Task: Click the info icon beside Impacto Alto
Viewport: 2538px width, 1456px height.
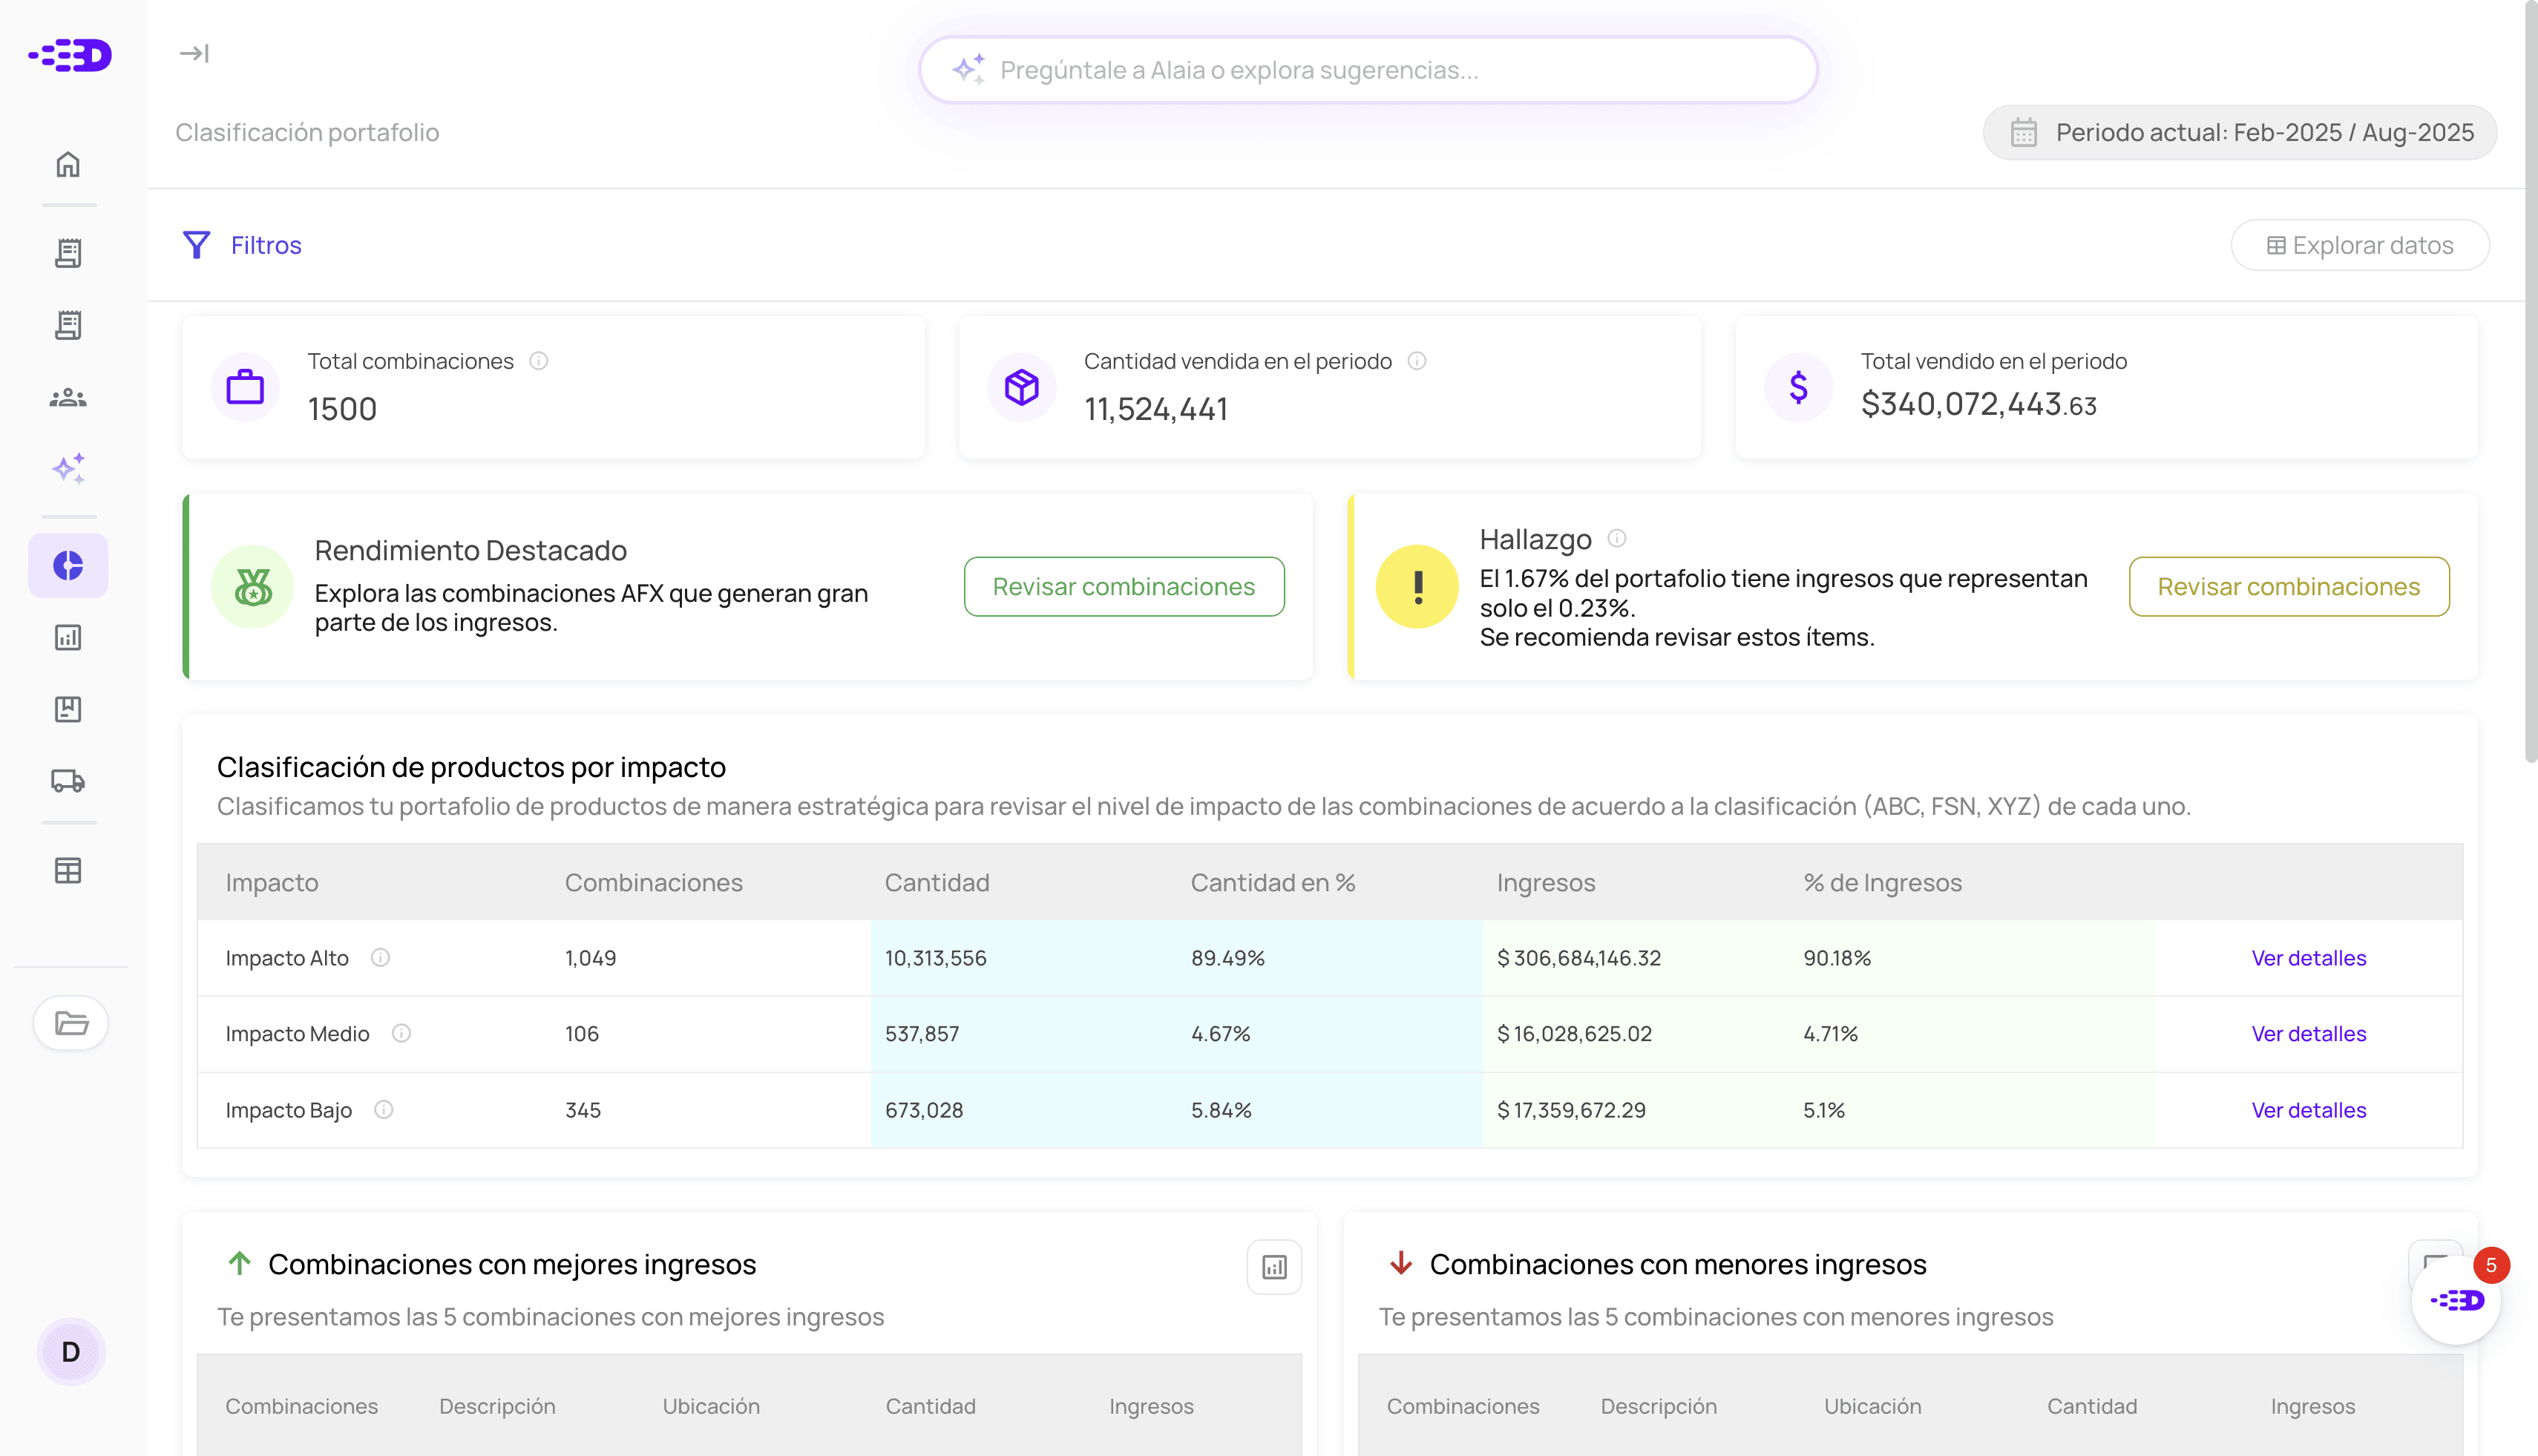Action: [x=380, y=957]
